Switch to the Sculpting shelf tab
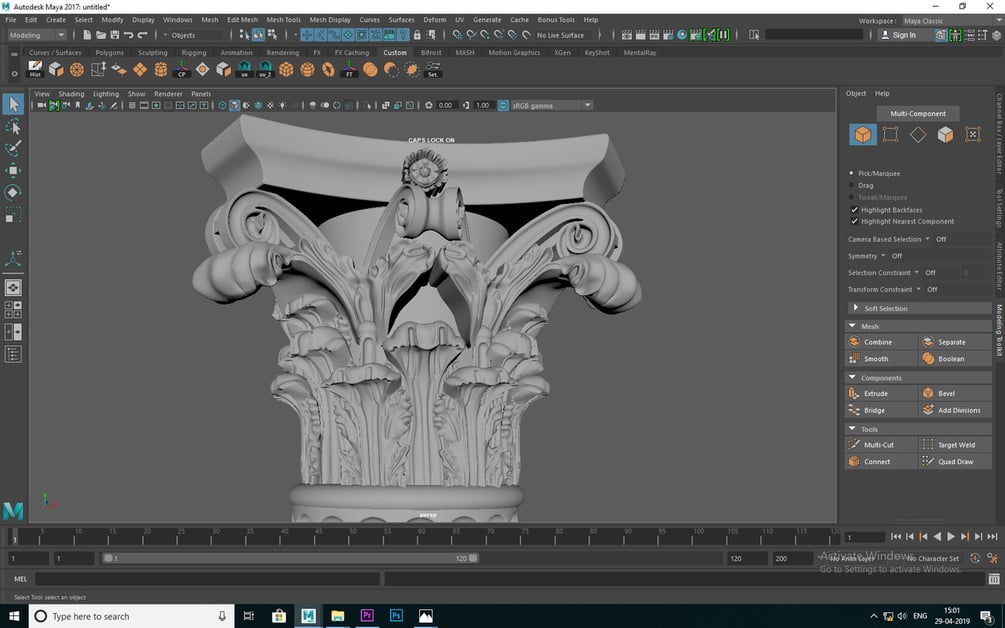The height and width of the screenshot is (628, 1005). tap(152, 52)
